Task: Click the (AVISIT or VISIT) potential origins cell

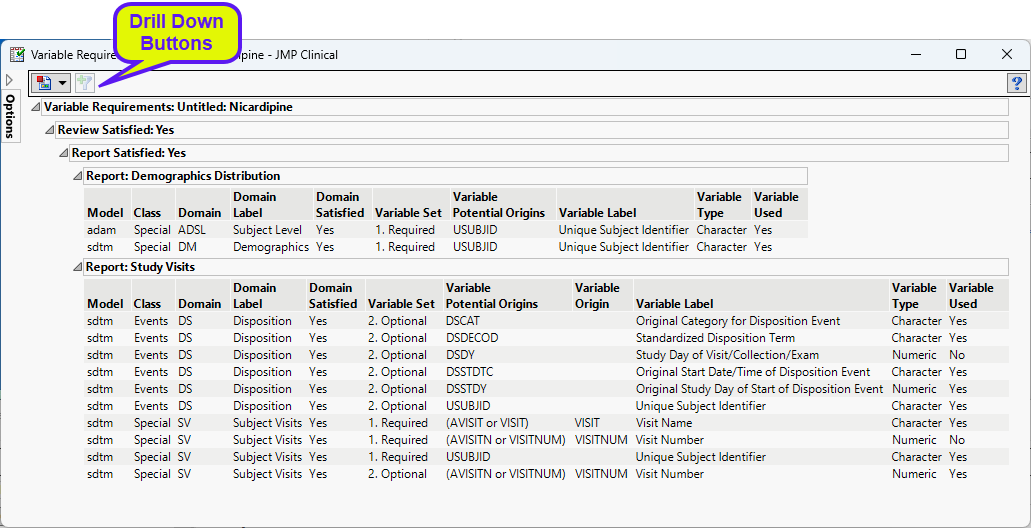Action: click(487, 423)
